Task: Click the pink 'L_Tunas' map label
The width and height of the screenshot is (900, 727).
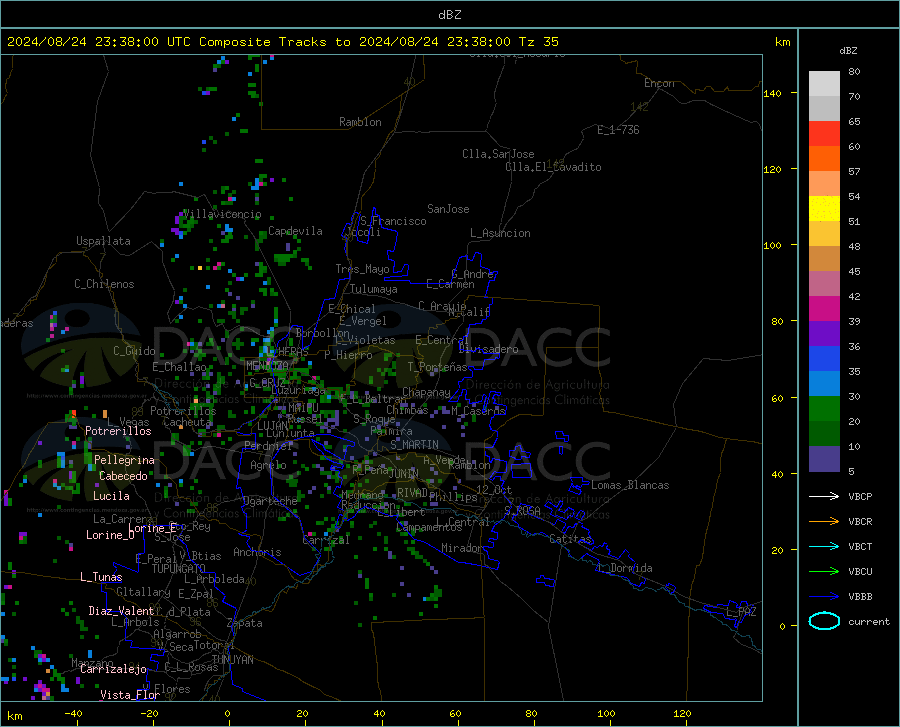Action: click(x=101, y=577)
